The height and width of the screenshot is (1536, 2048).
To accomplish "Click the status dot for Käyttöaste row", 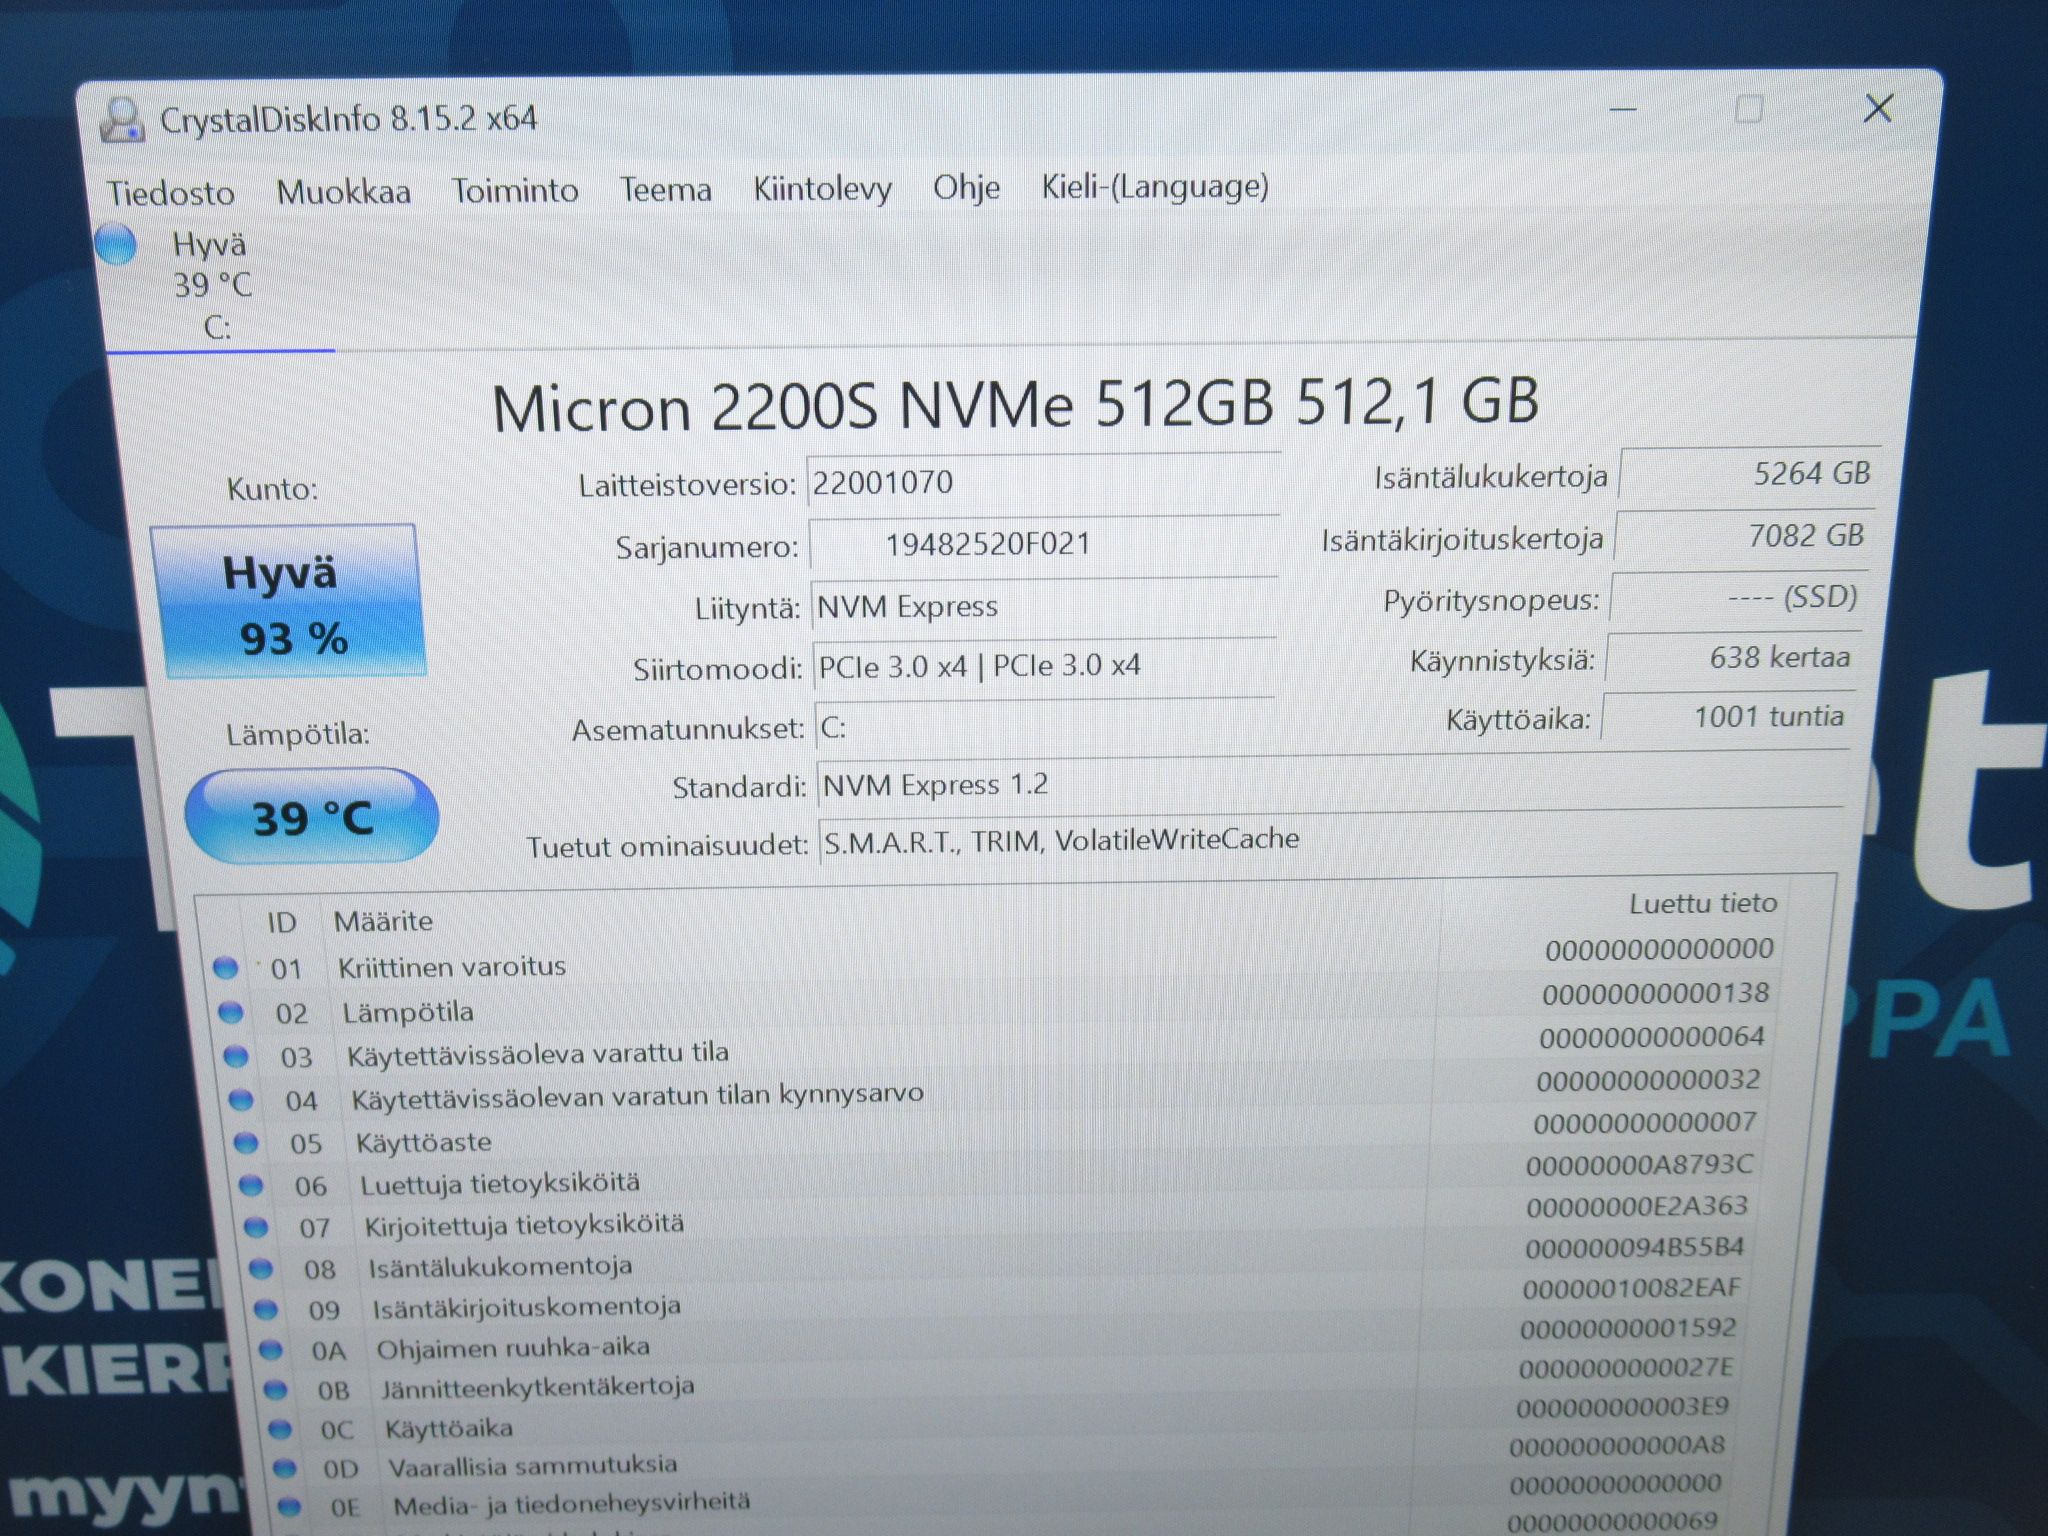I will point(246,1142).
